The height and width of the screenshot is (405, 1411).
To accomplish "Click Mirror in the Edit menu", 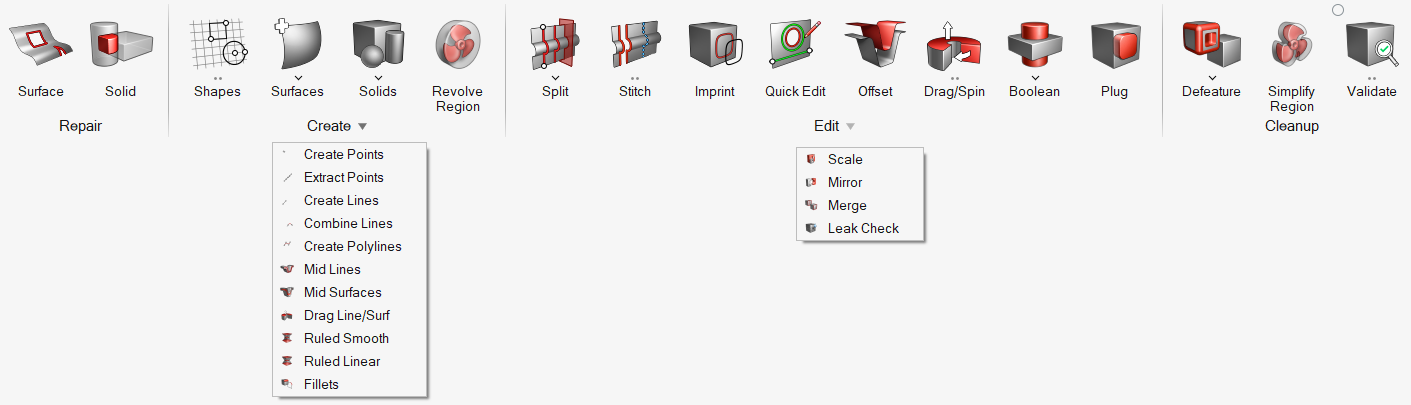I will [x=845, y=182].
